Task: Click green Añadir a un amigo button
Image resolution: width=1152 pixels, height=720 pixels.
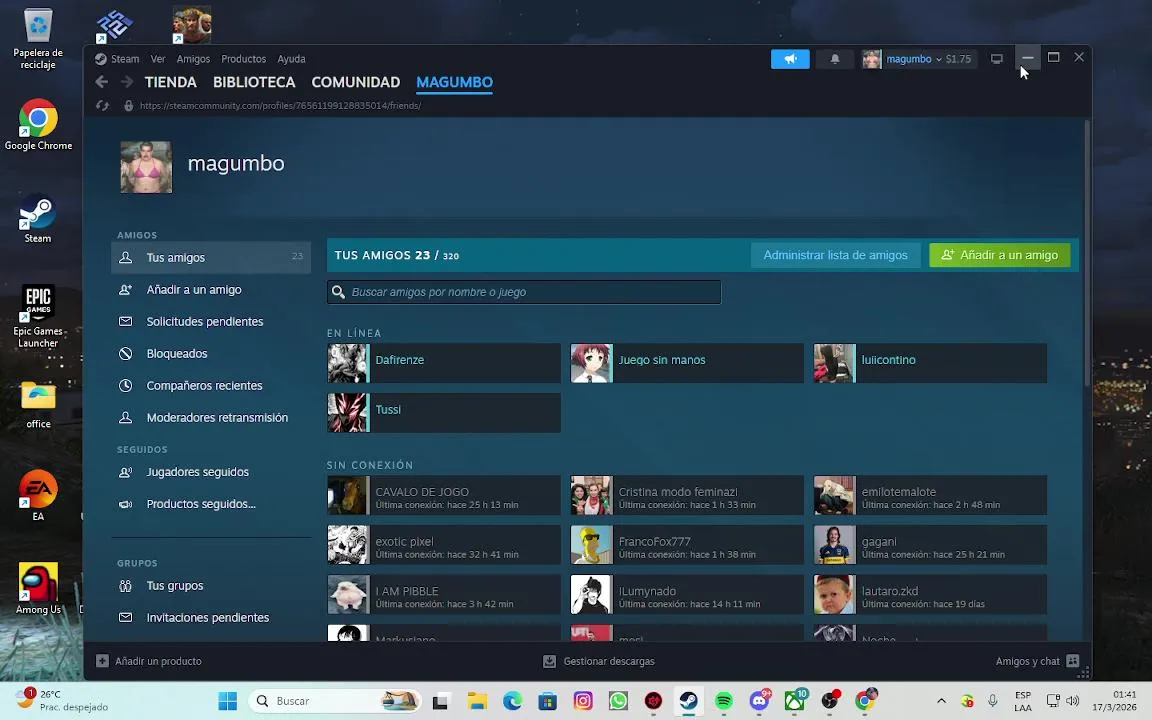Action: pyautogui.click(x=1000, y=255)
